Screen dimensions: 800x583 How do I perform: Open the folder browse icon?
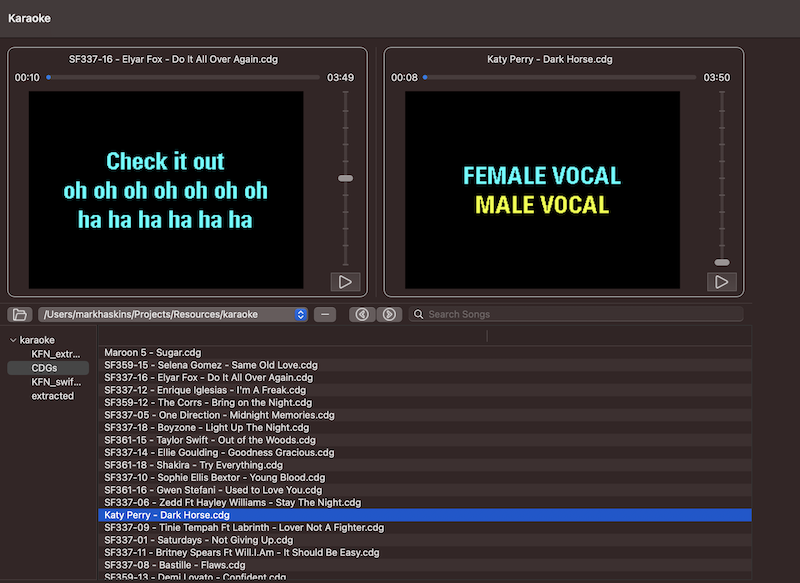(x=20, y=314)
